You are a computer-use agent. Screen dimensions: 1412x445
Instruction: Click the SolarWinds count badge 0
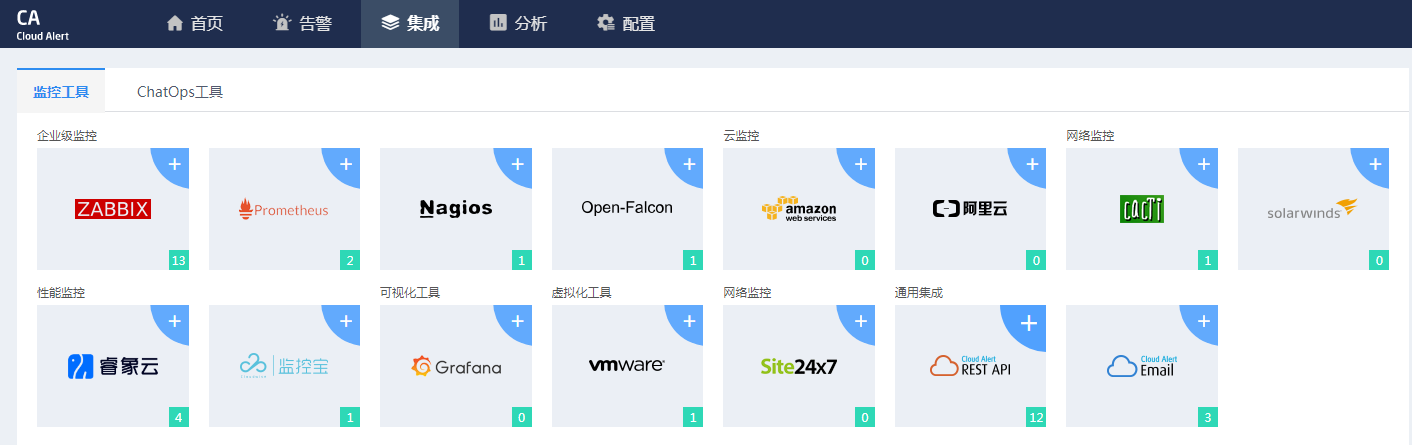click(x=1379, y=261)
